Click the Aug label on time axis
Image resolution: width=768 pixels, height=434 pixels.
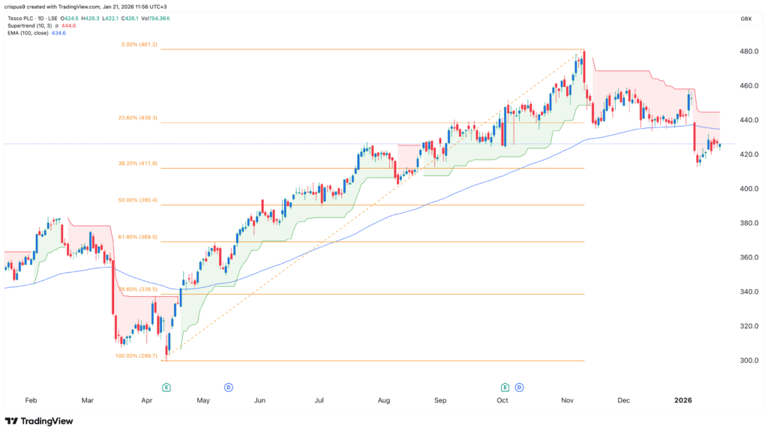pos(384,400)
